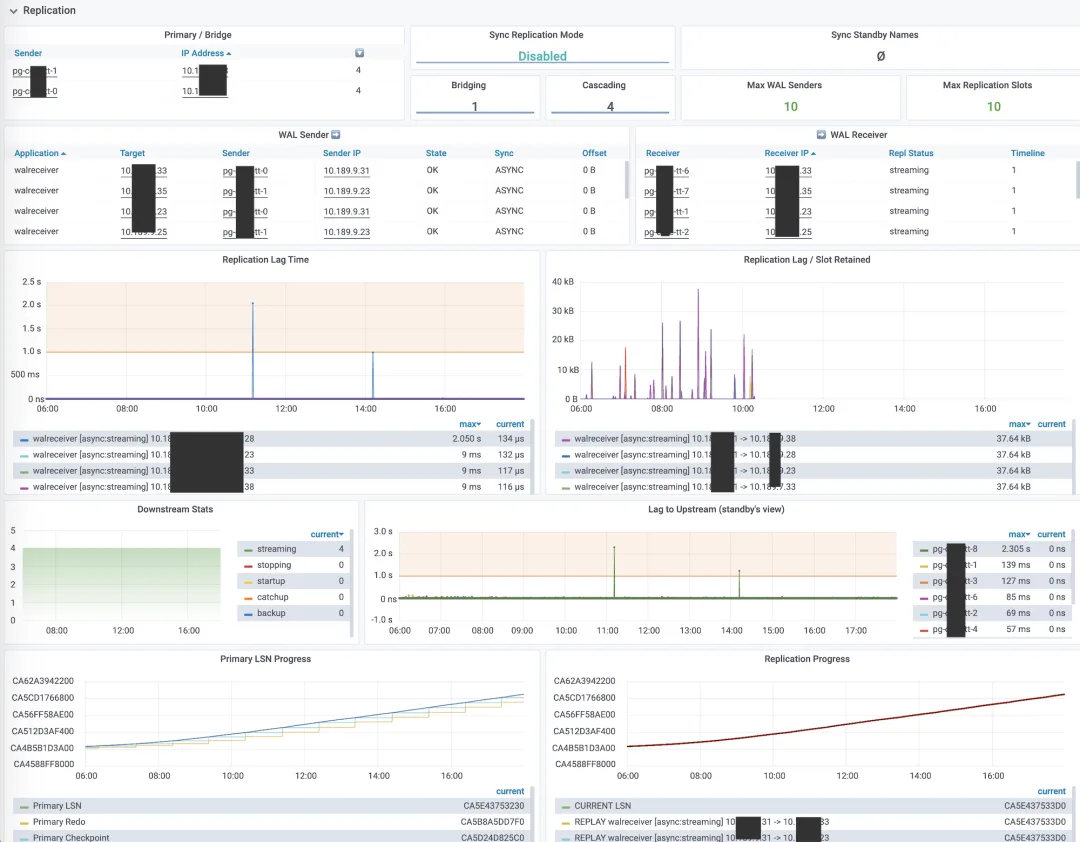Screen dimensions: 1080x842
Task: Open the Sync Replication Mode panel title
Action: coord(536,34)
